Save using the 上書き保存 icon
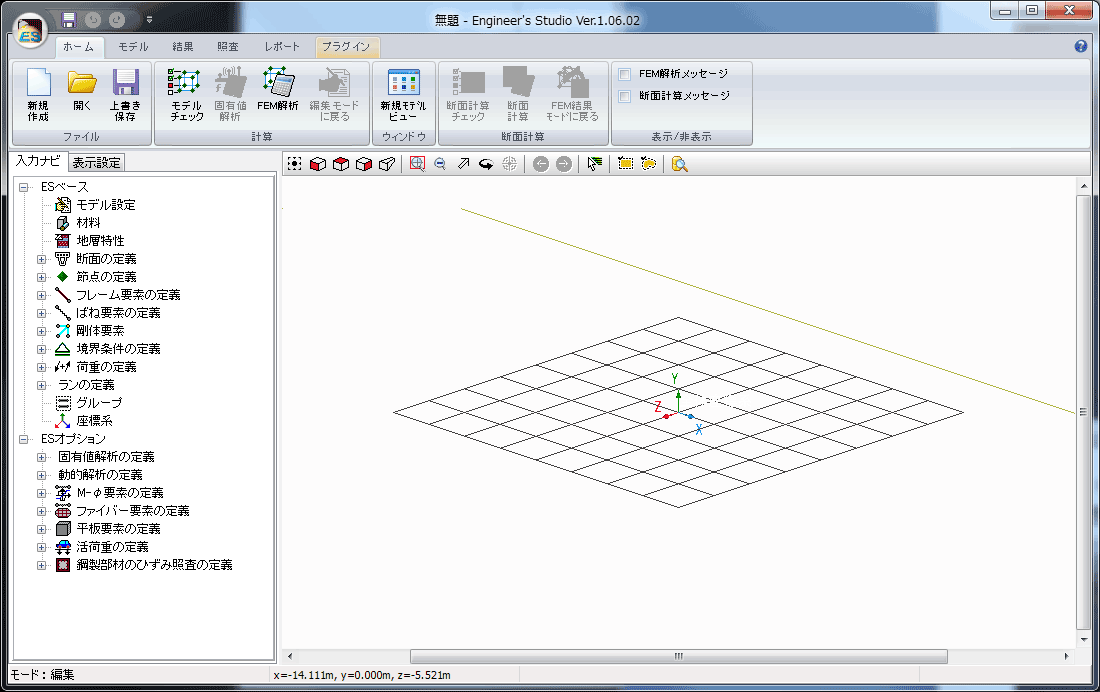Screen dimensions: 1100x692 point(125,94)
